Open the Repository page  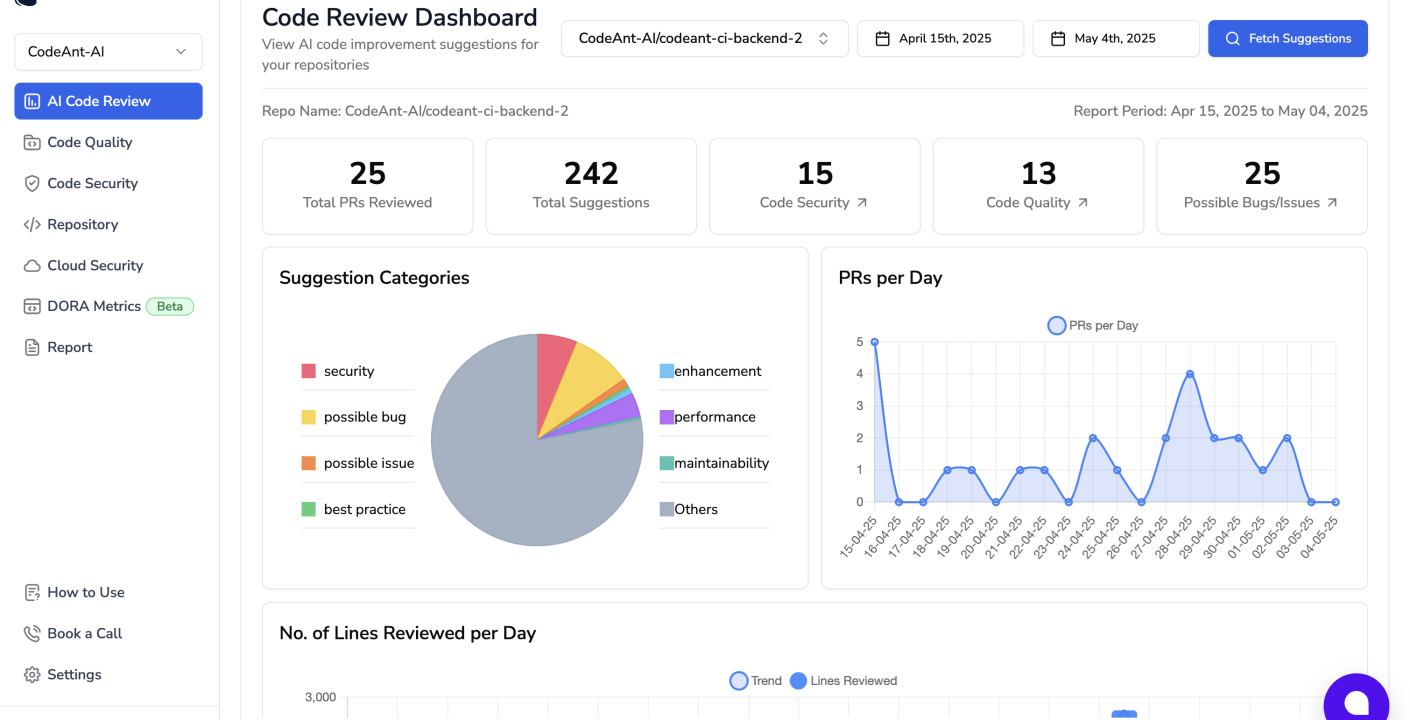tap(108, 224)
